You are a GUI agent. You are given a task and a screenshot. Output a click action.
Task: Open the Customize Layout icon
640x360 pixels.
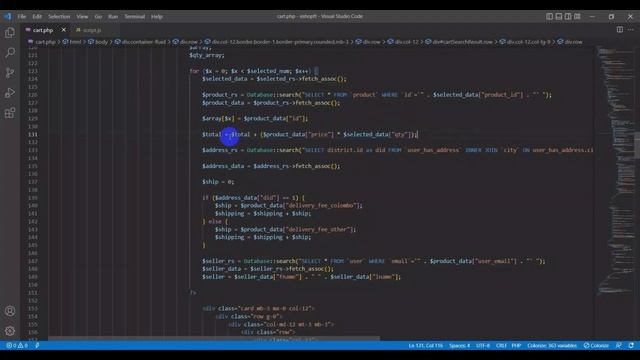pyautogui.click(x=577, y=16)
